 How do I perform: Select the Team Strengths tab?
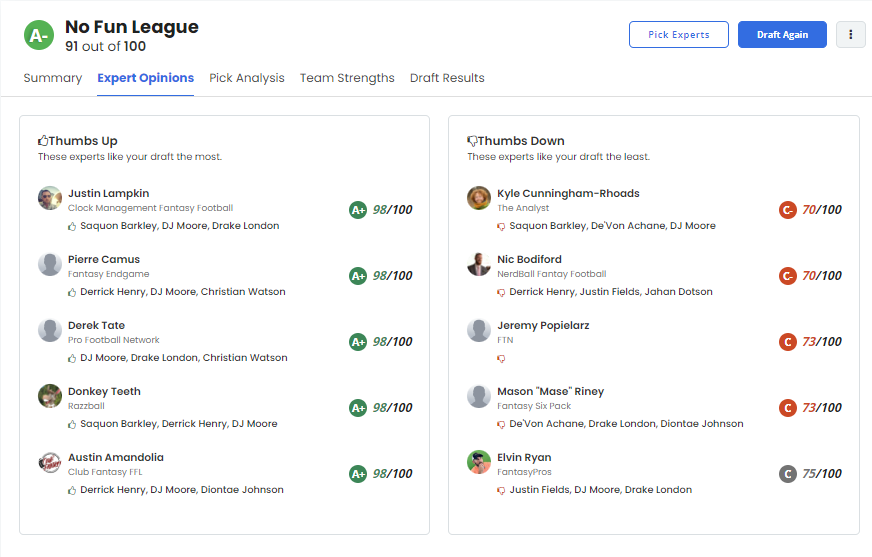click(x=347, y=78)
